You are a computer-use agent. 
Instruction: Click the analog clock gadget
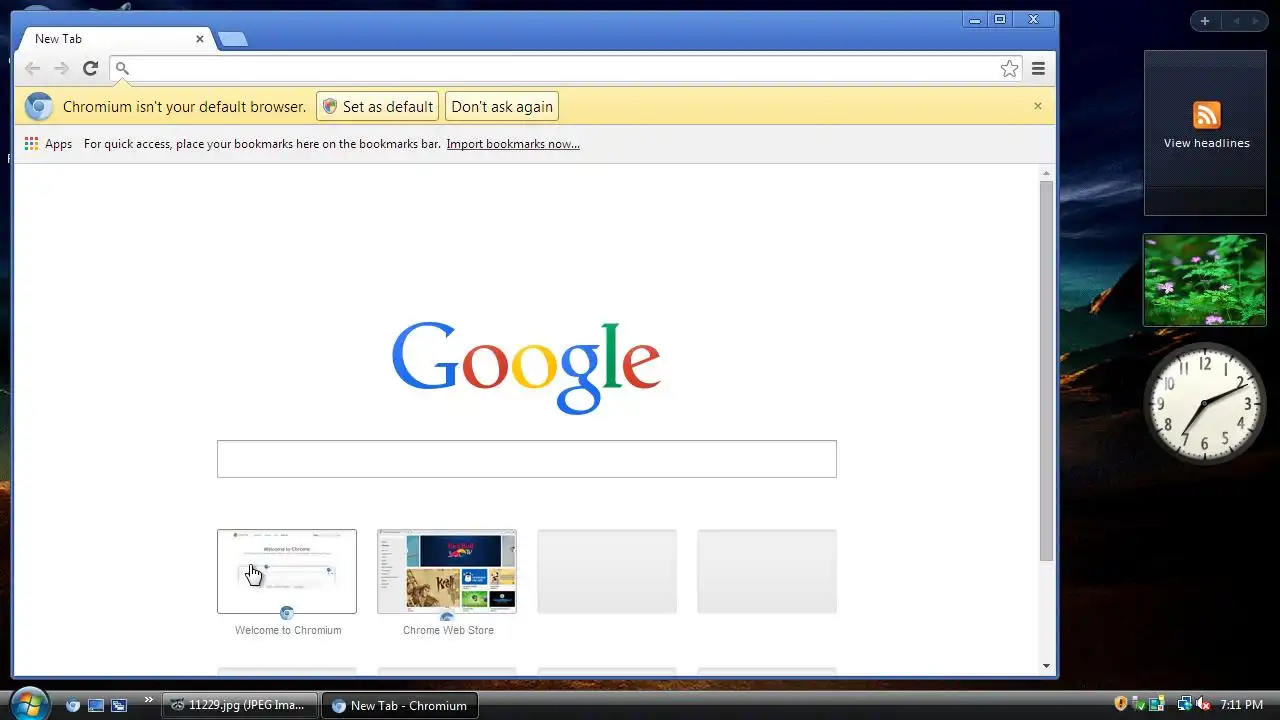coord(1205,404)
